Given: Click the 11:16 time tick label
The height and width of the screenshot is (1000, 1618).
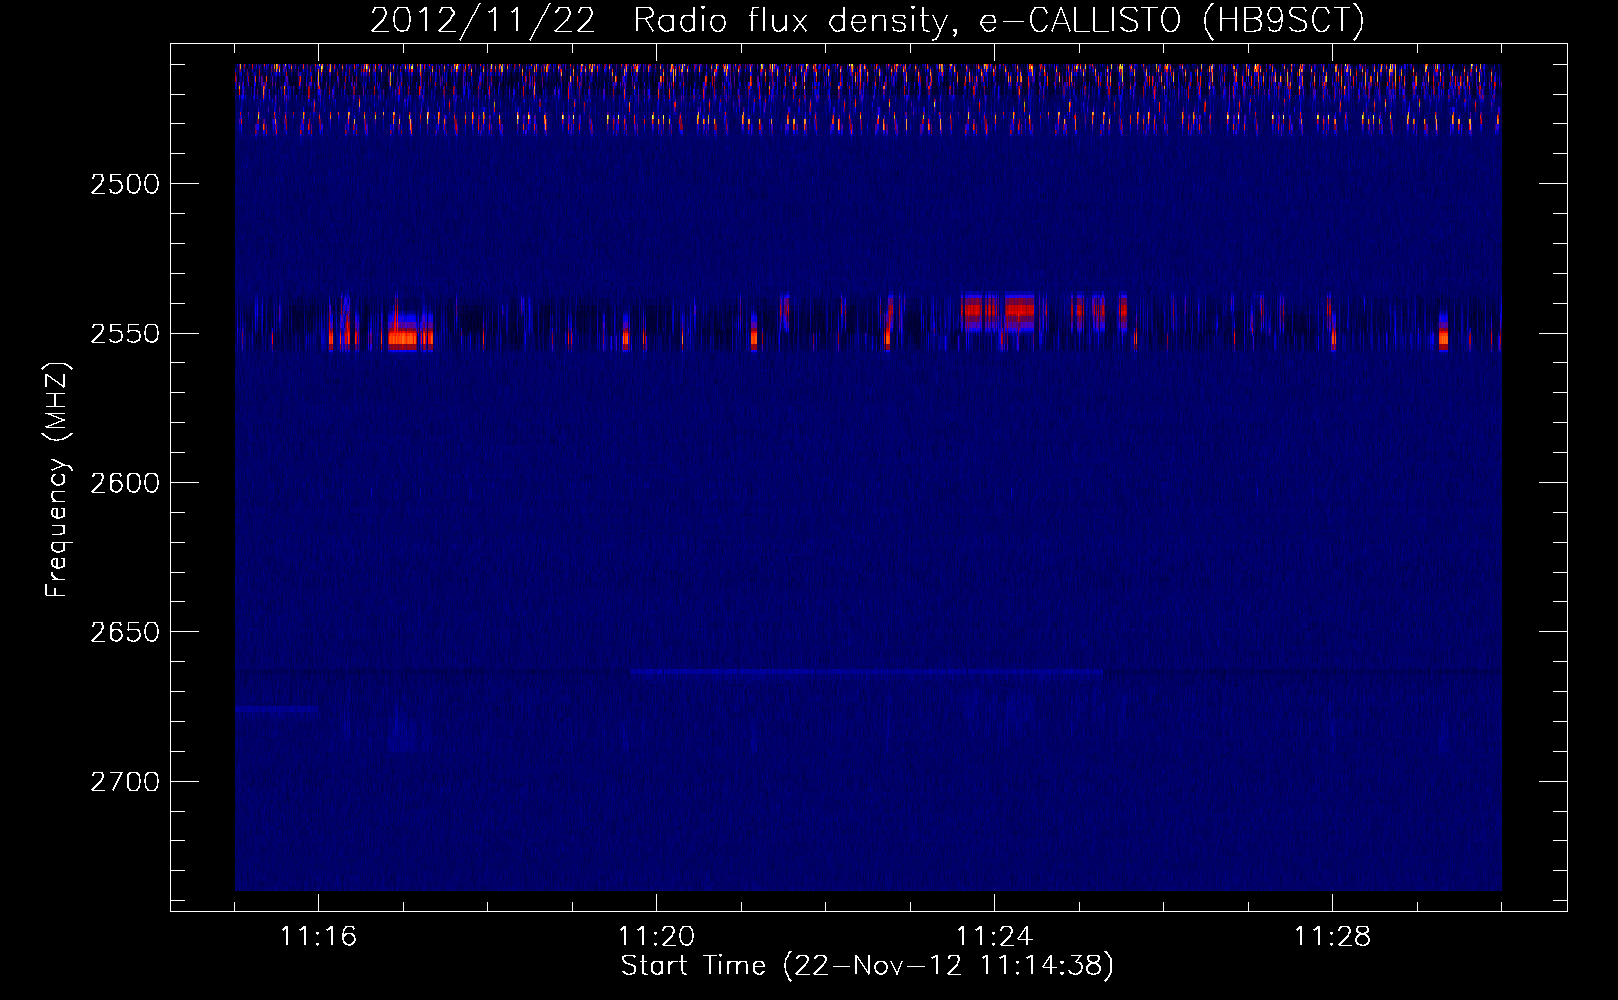Looking at the screenshot, I should point(318,937).
